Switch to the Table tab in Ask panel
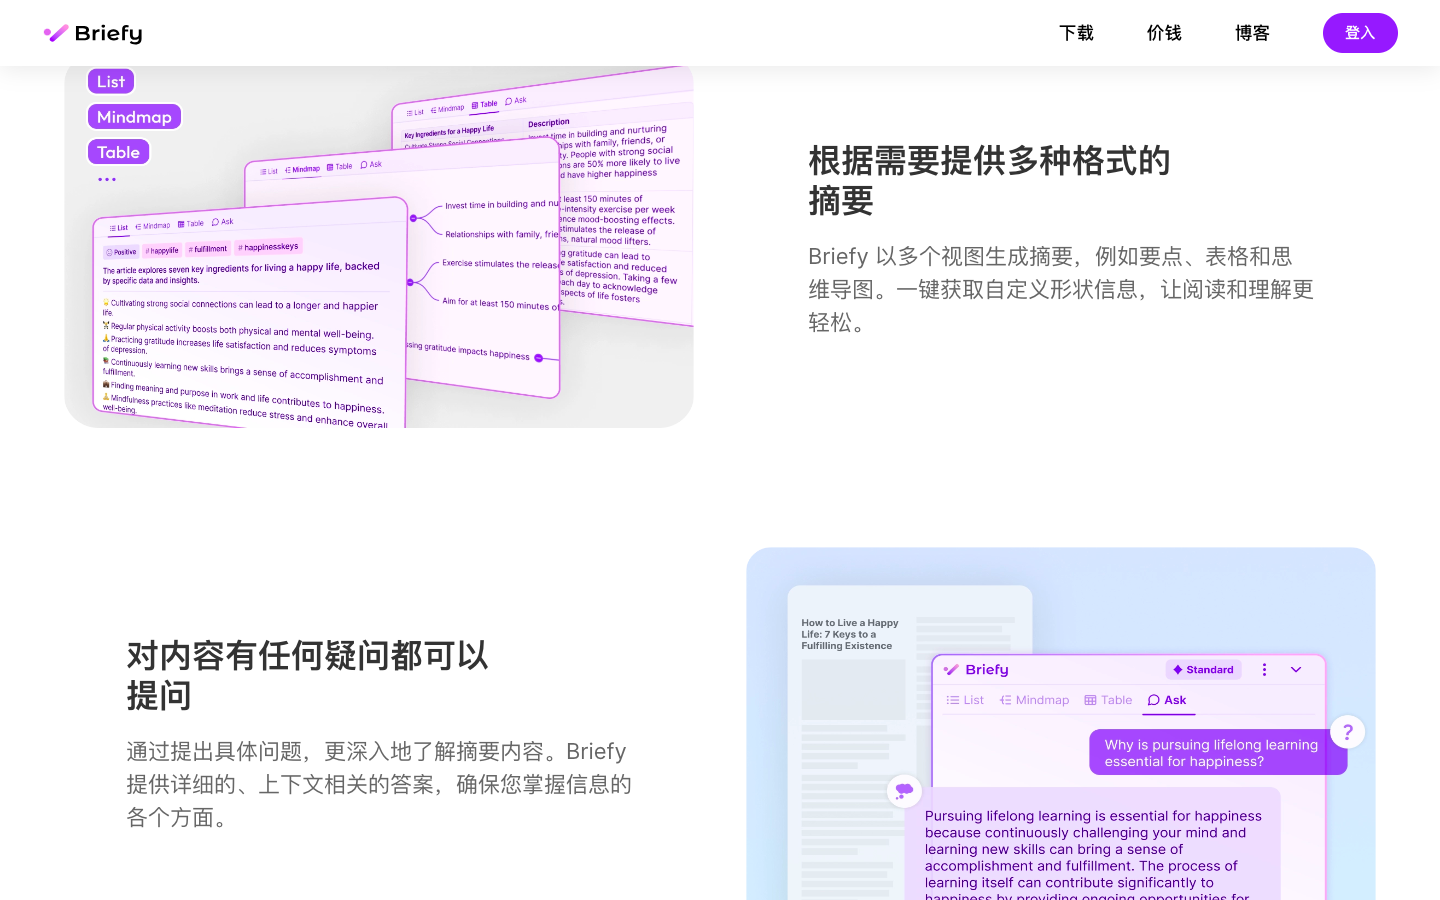 [1108, 700]
